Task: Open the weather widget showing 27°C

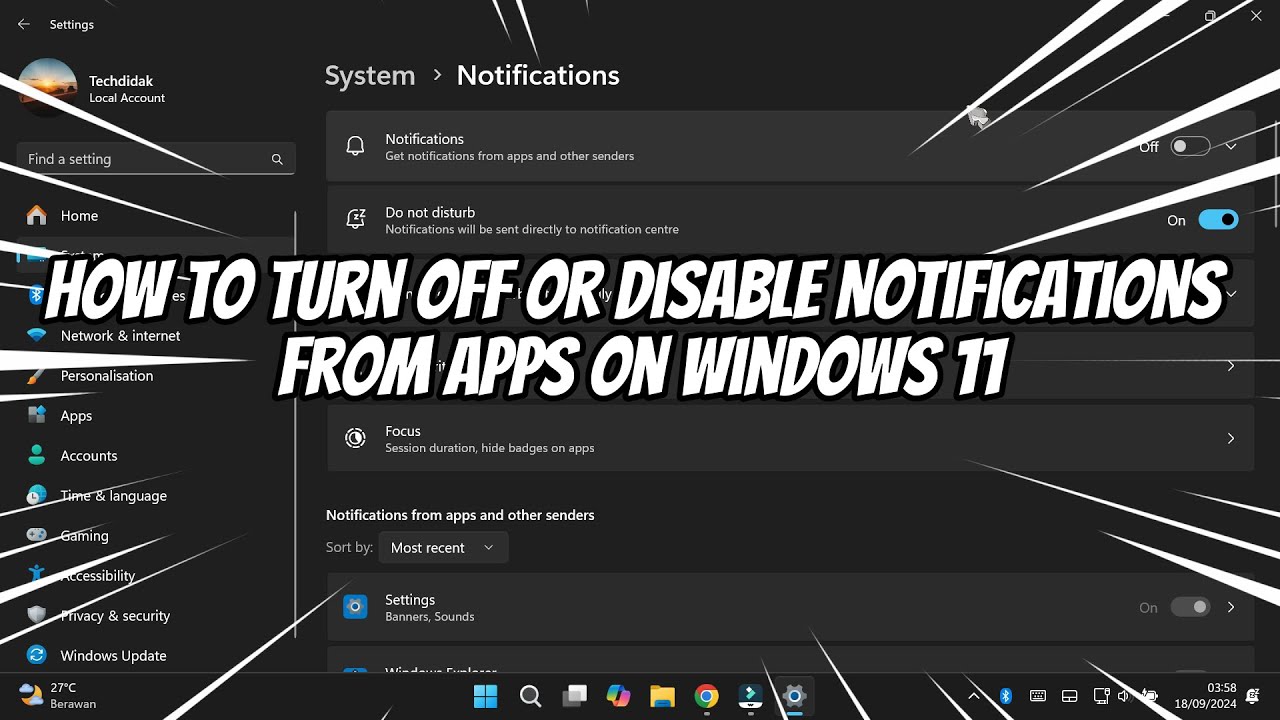Action: pyautogui.click(x=58, y=696)
